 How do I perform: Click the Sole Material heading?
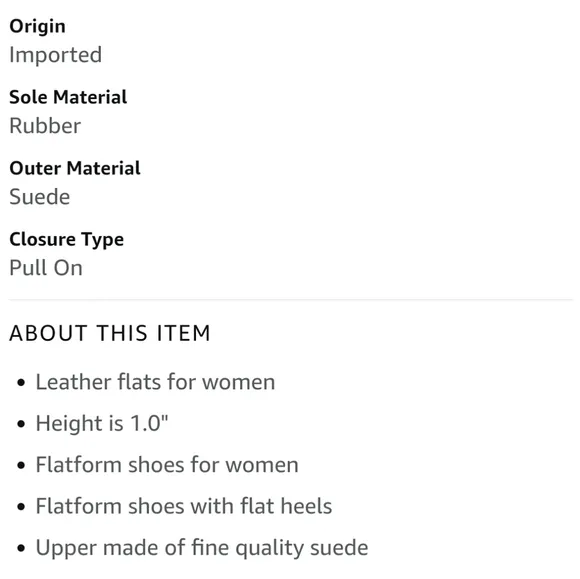click(x=68, y=97)
